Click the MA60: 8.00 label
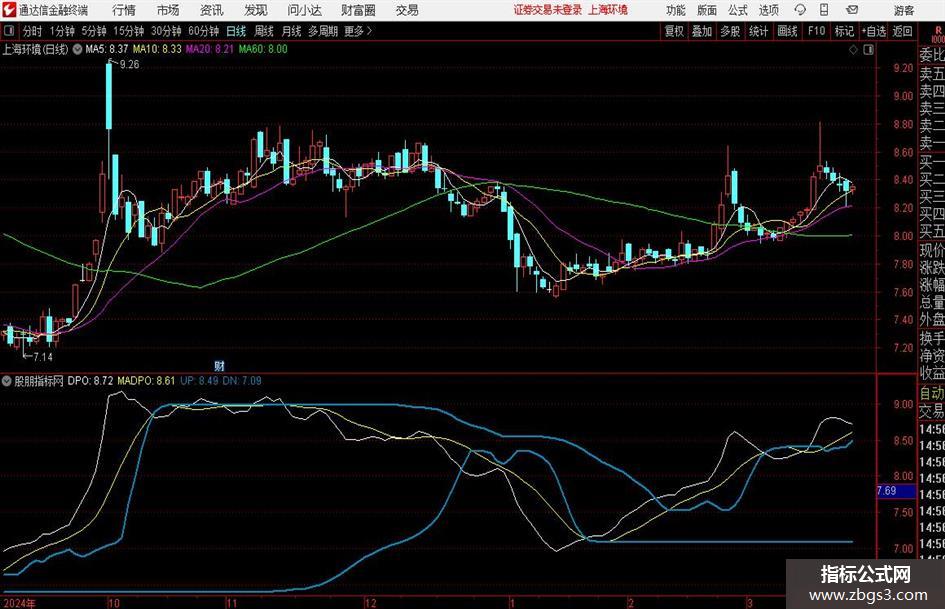 click(263, 49)
